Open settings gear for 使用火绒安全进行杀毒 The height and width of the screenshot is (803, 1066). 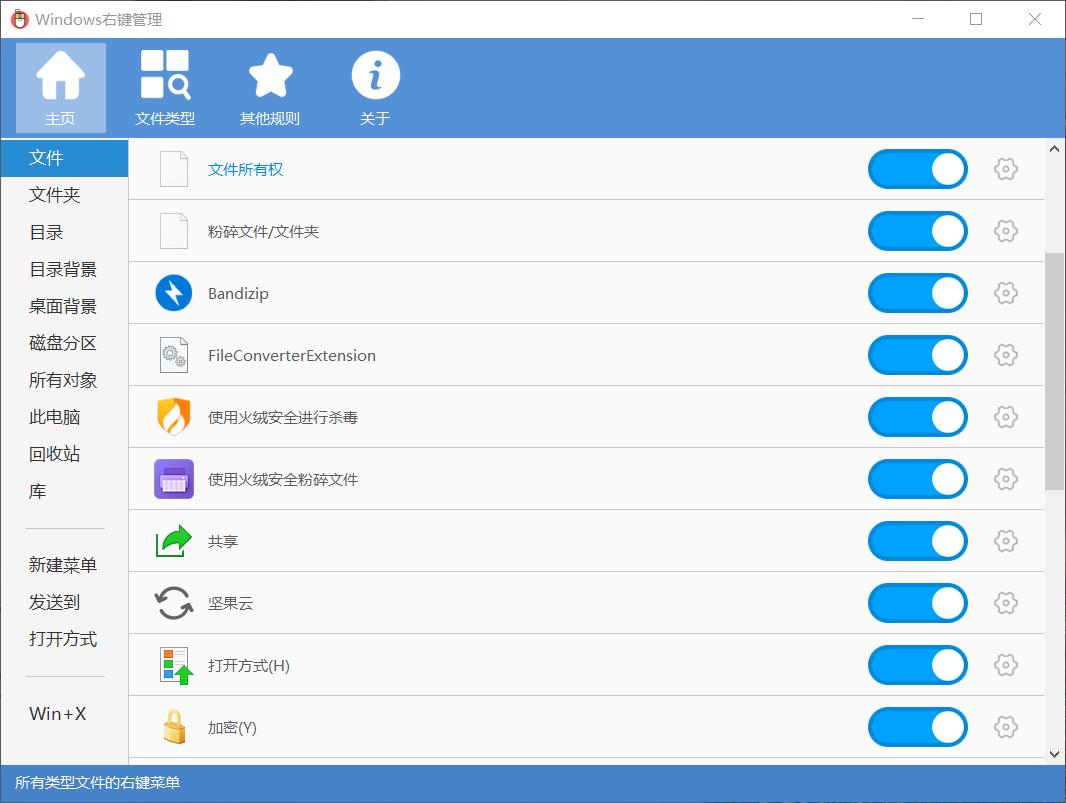1005,417
